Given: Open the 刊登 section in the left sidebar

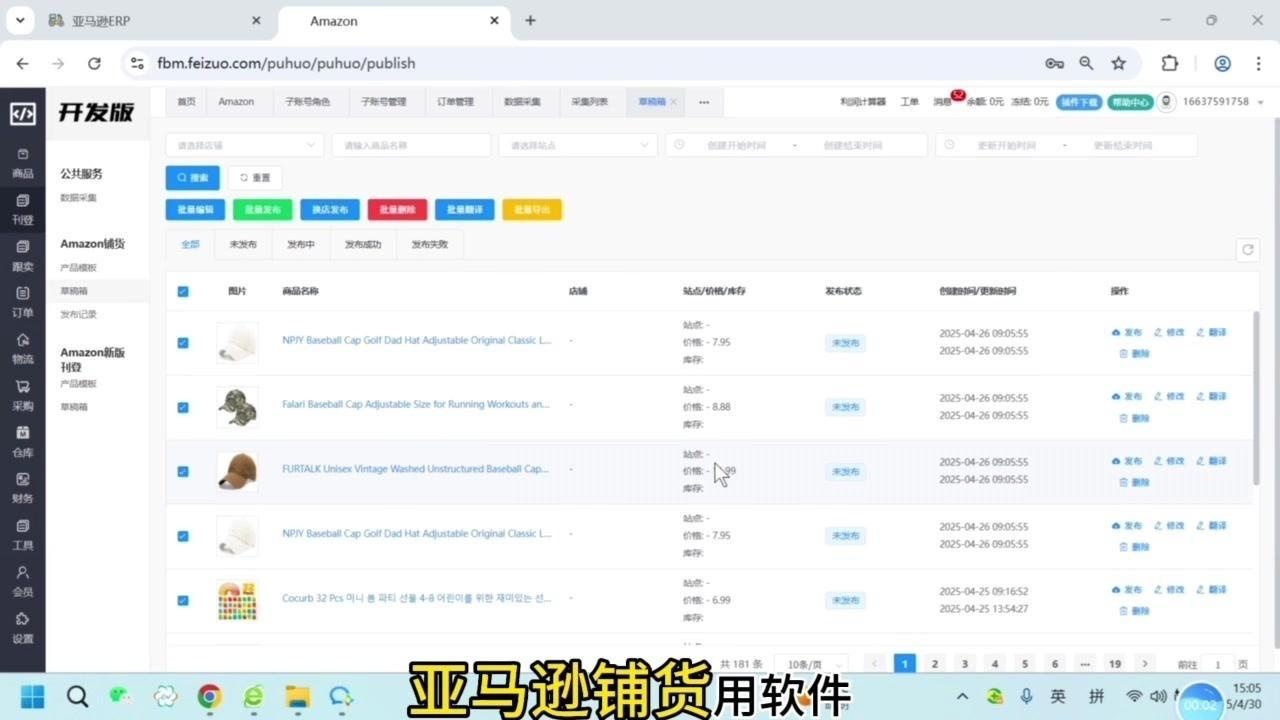Looking at the screenshot, I should [22, 210].
